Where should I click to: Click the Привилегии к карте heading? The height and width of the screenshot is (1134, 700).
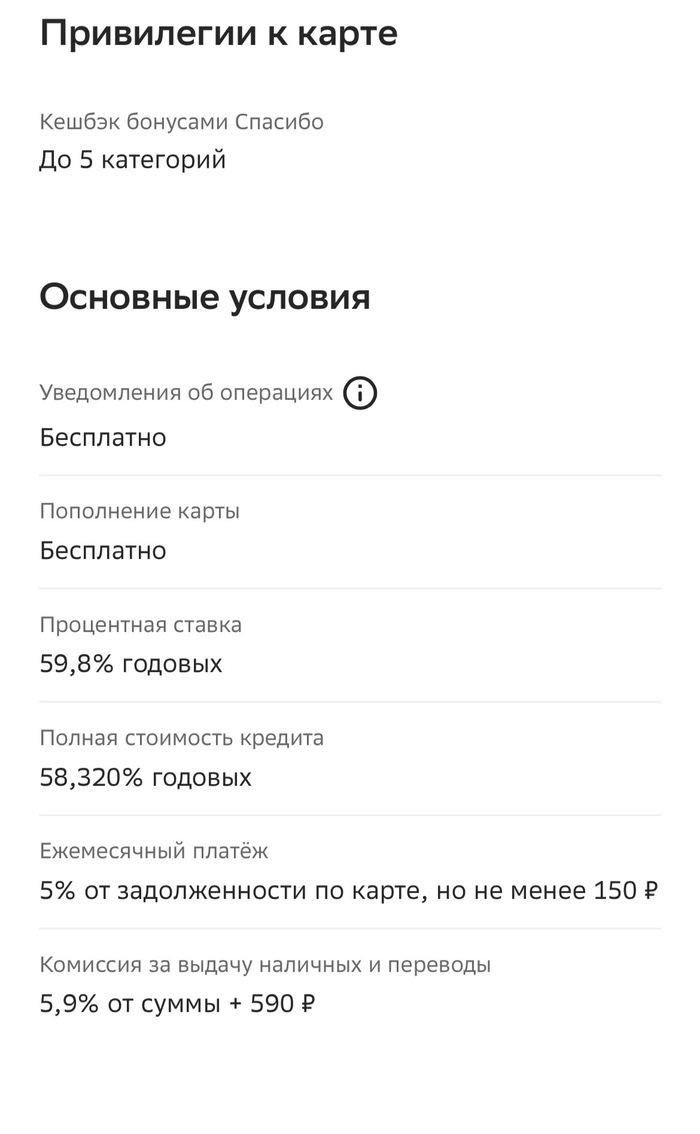(x=218, y=34)
